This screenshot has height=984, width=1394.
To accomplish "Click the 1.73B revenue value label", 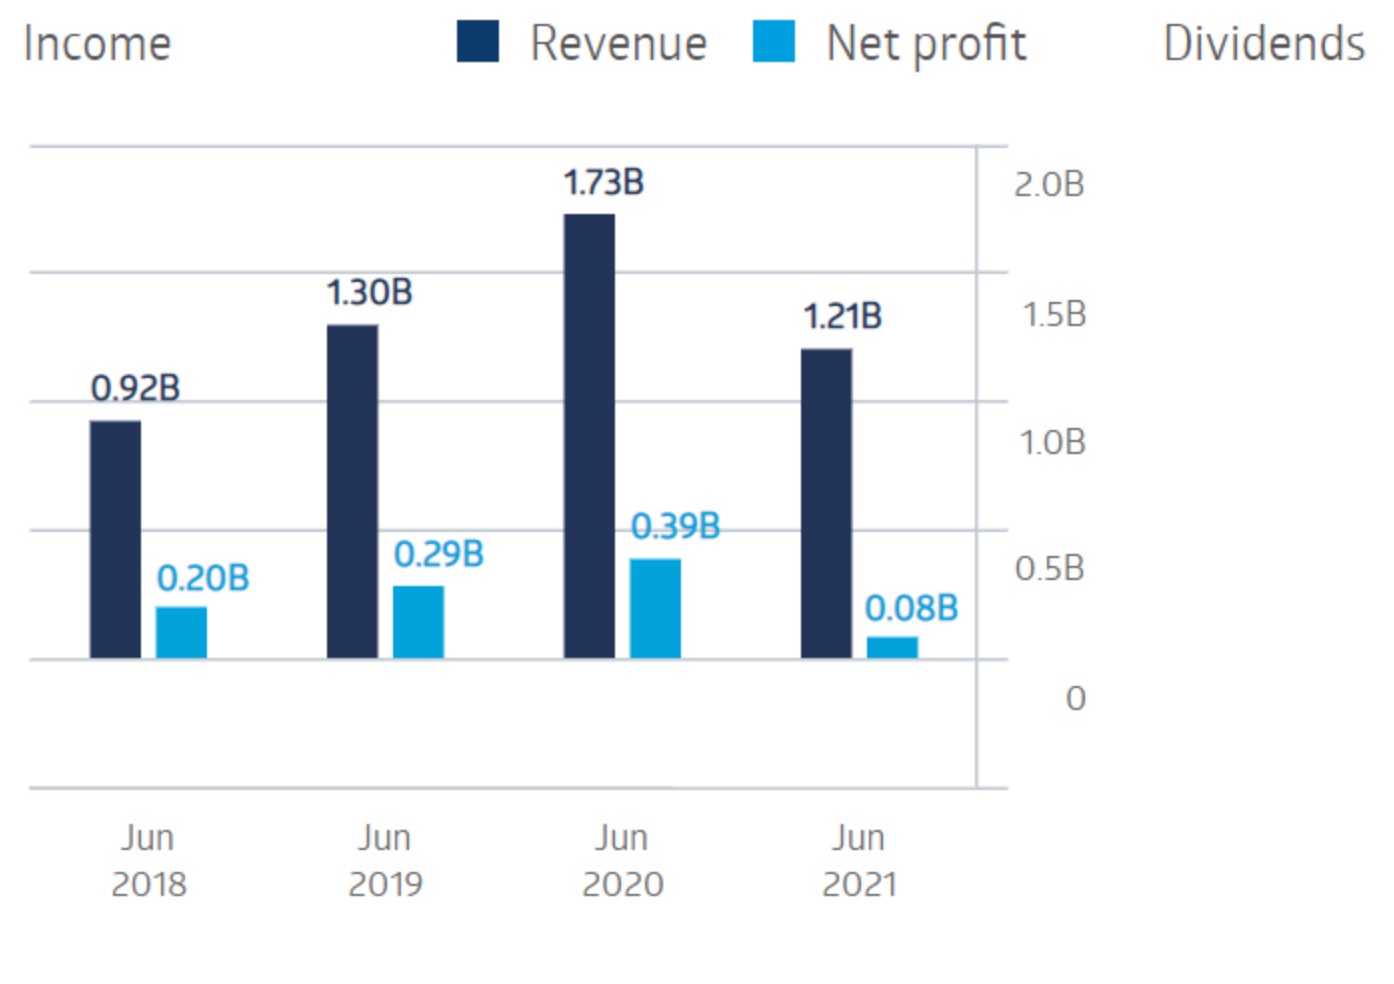I will coord(603,183).
